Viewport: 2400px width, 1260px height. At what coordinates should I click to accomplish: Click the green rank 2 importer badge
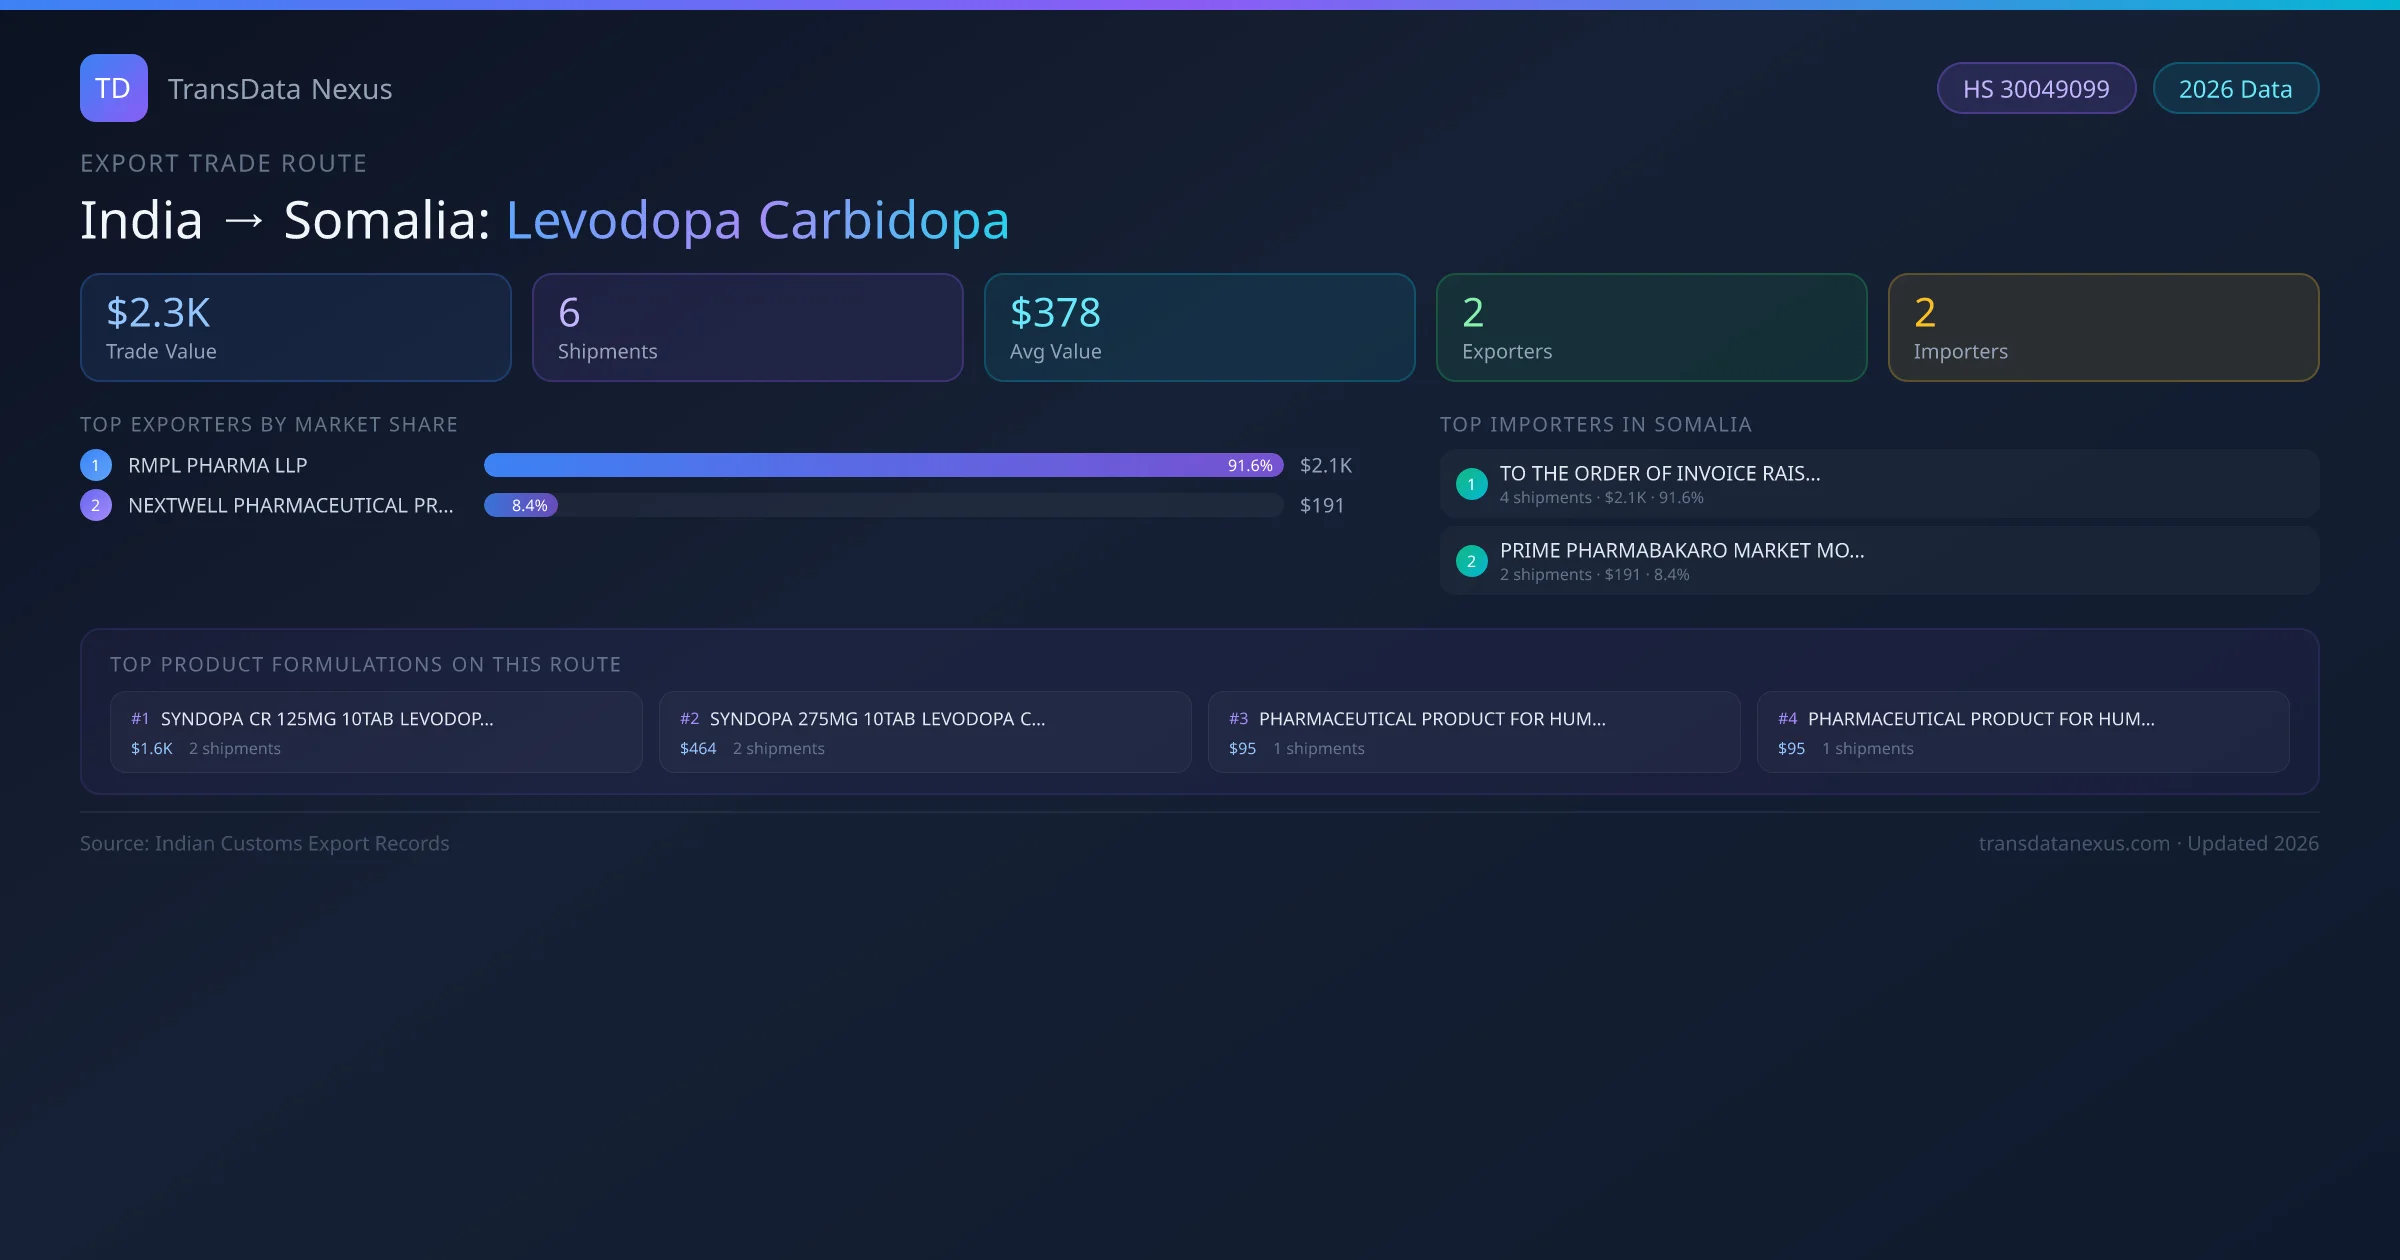click(1471, 561)
